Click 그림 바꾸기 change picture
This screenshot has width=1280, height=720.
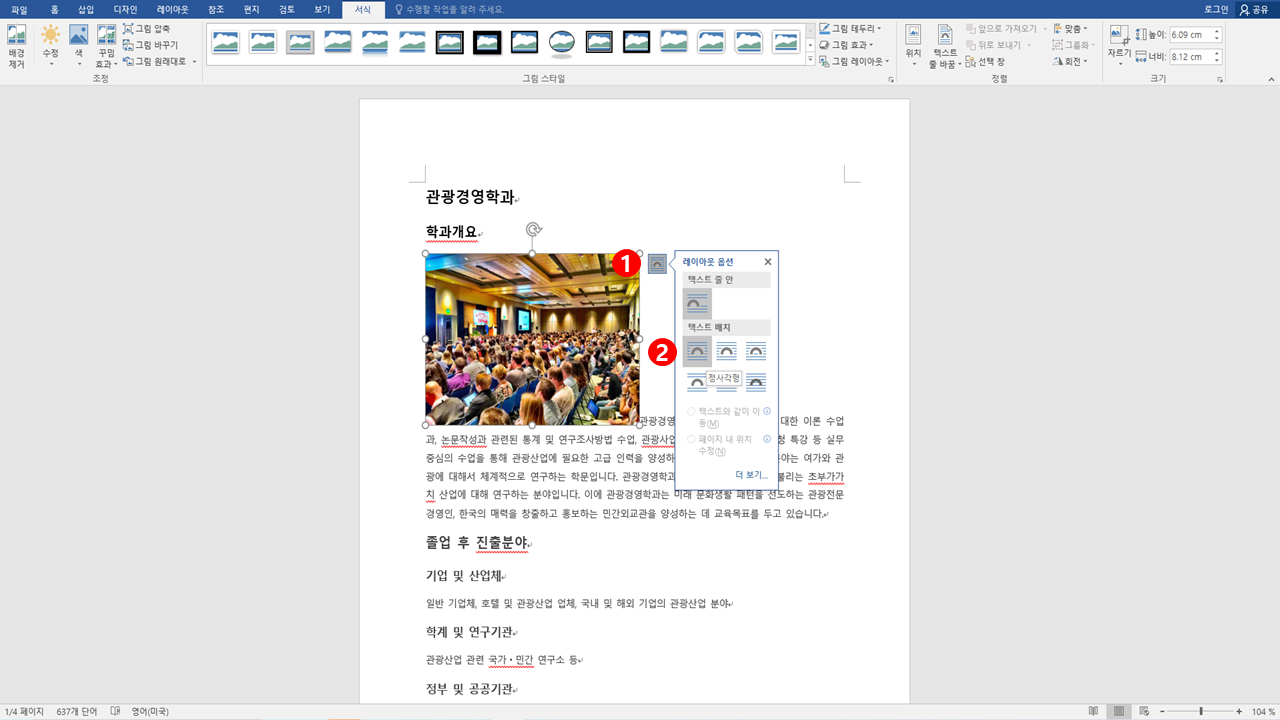[151, 45]
